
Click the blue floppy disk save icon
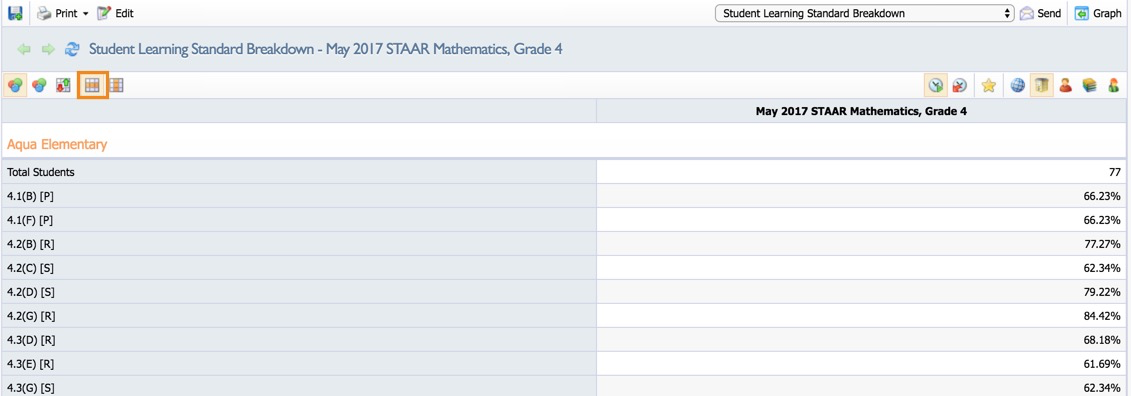[x=14, y=13]
